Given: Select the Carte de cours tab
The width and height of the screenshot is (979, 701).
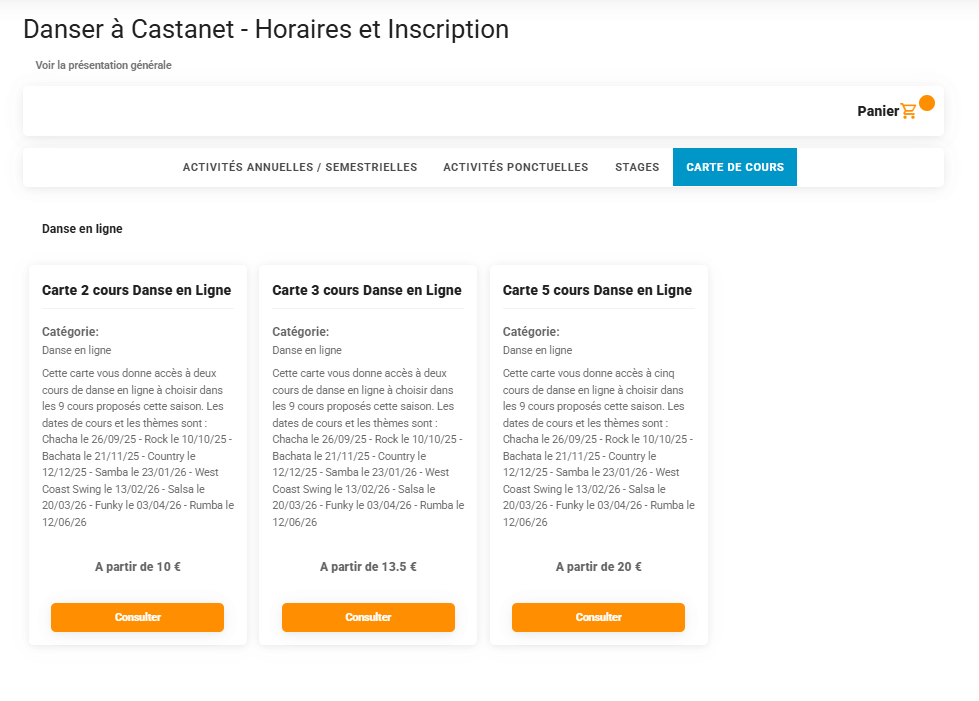Looking at the screenshot, I should [735, 167].
